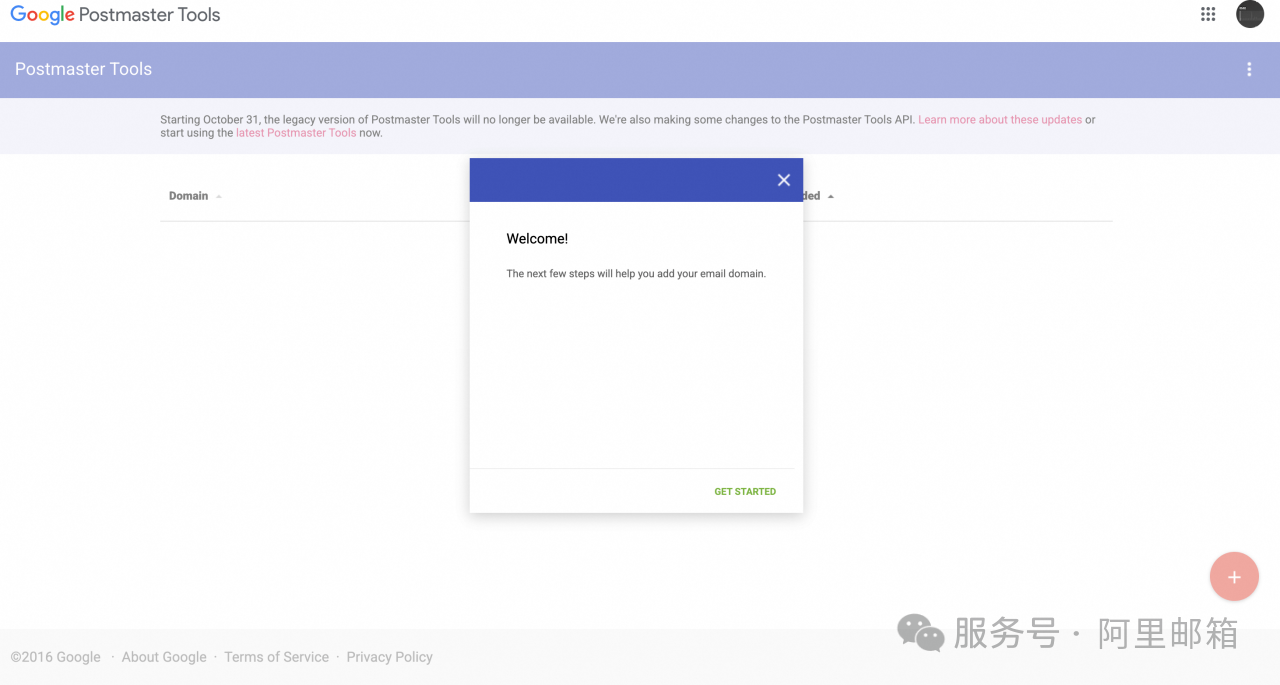1280x685 pixels.
Task: Open the About Google footer link
Action: click(x=164, y=657)
